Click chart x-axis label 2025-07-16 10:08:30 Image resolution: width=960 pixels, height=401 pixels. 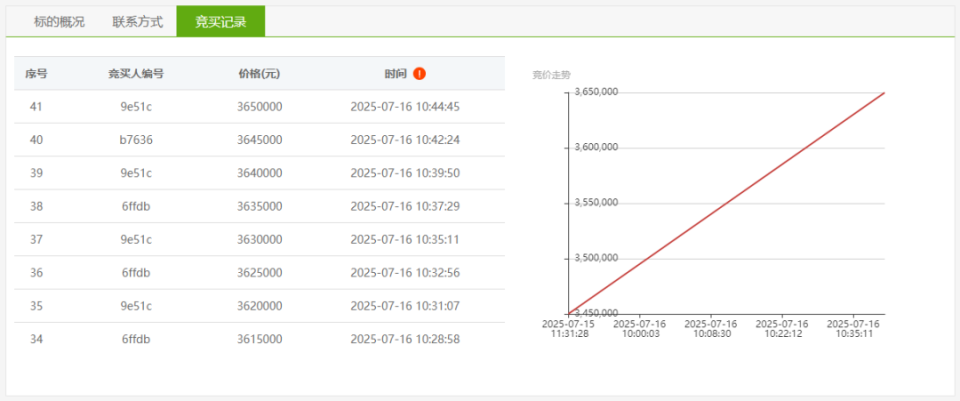(x=711, y=328)
